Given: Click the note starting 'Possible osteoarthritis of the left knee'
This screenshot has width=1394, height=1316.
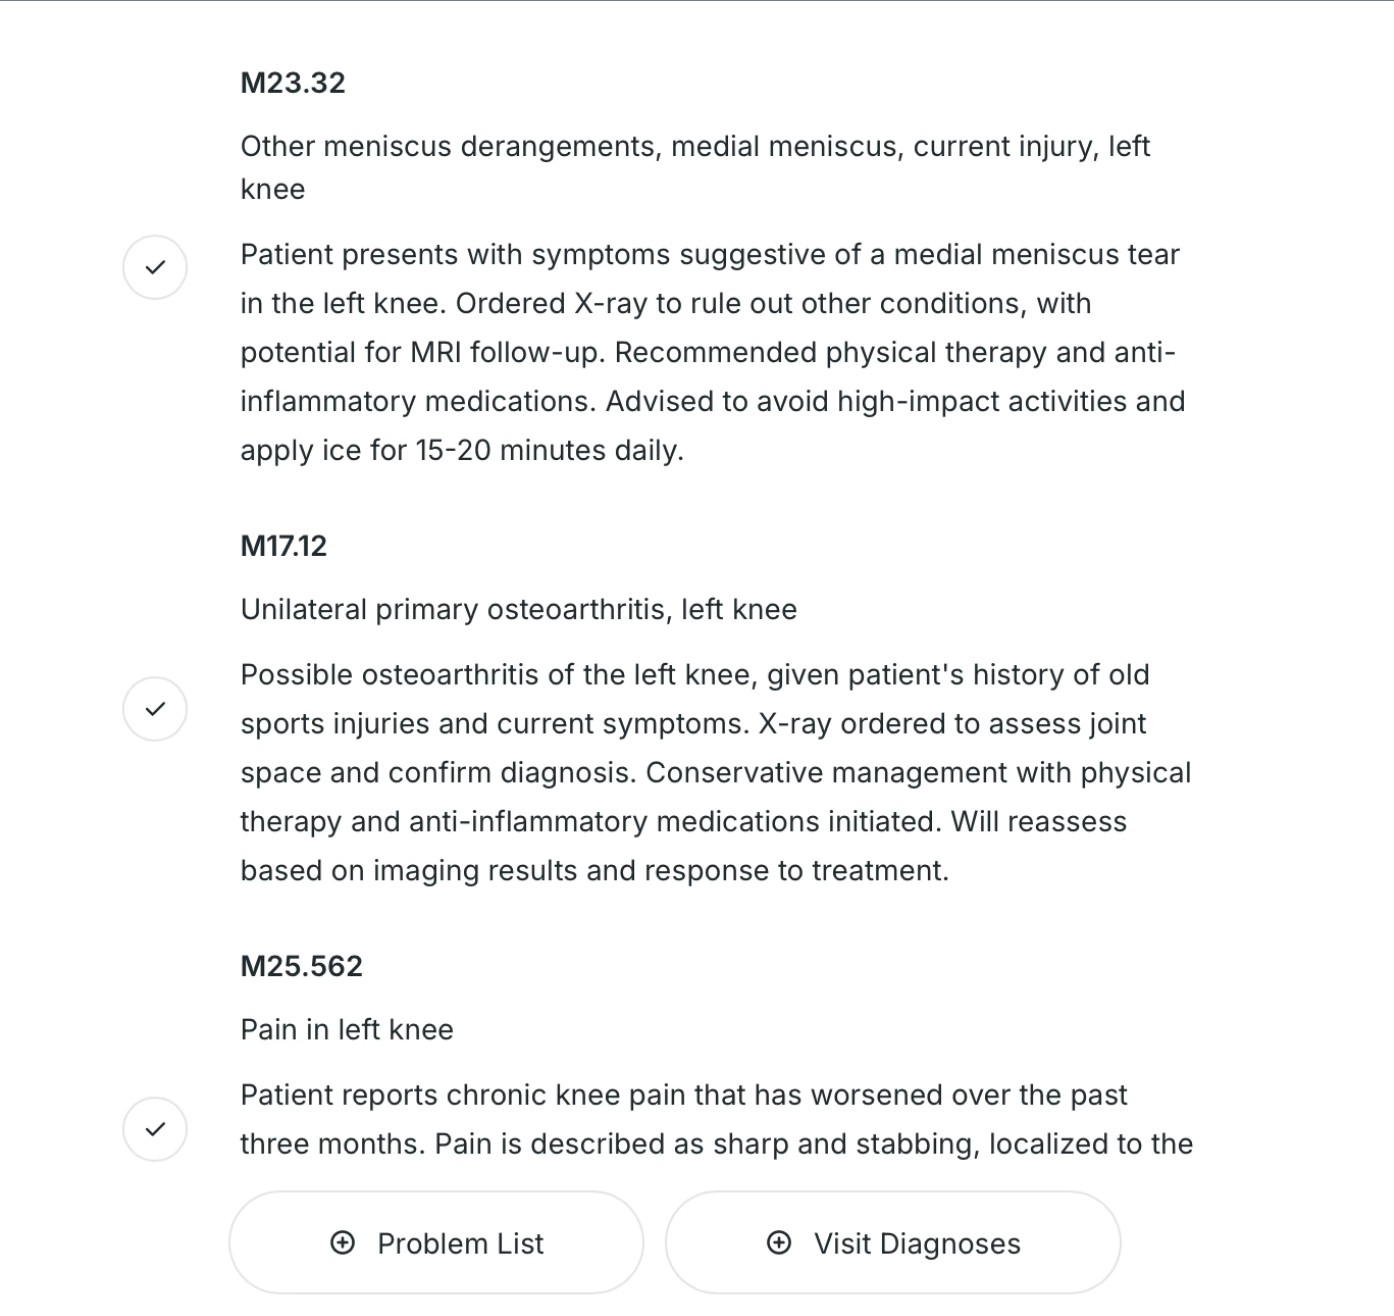Looking at the screenshot, I should coord(716,772).
